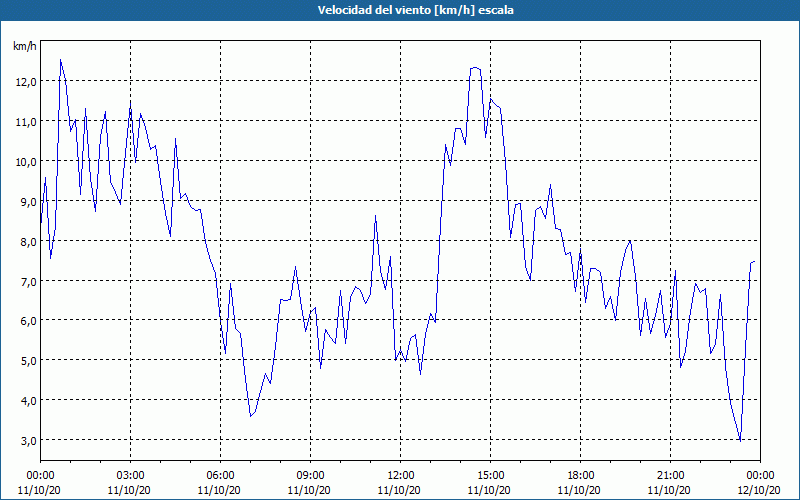Click the '21:00' time label on x-axis
The width and height of the screenshot is (800, 500).
click(670, 476)
